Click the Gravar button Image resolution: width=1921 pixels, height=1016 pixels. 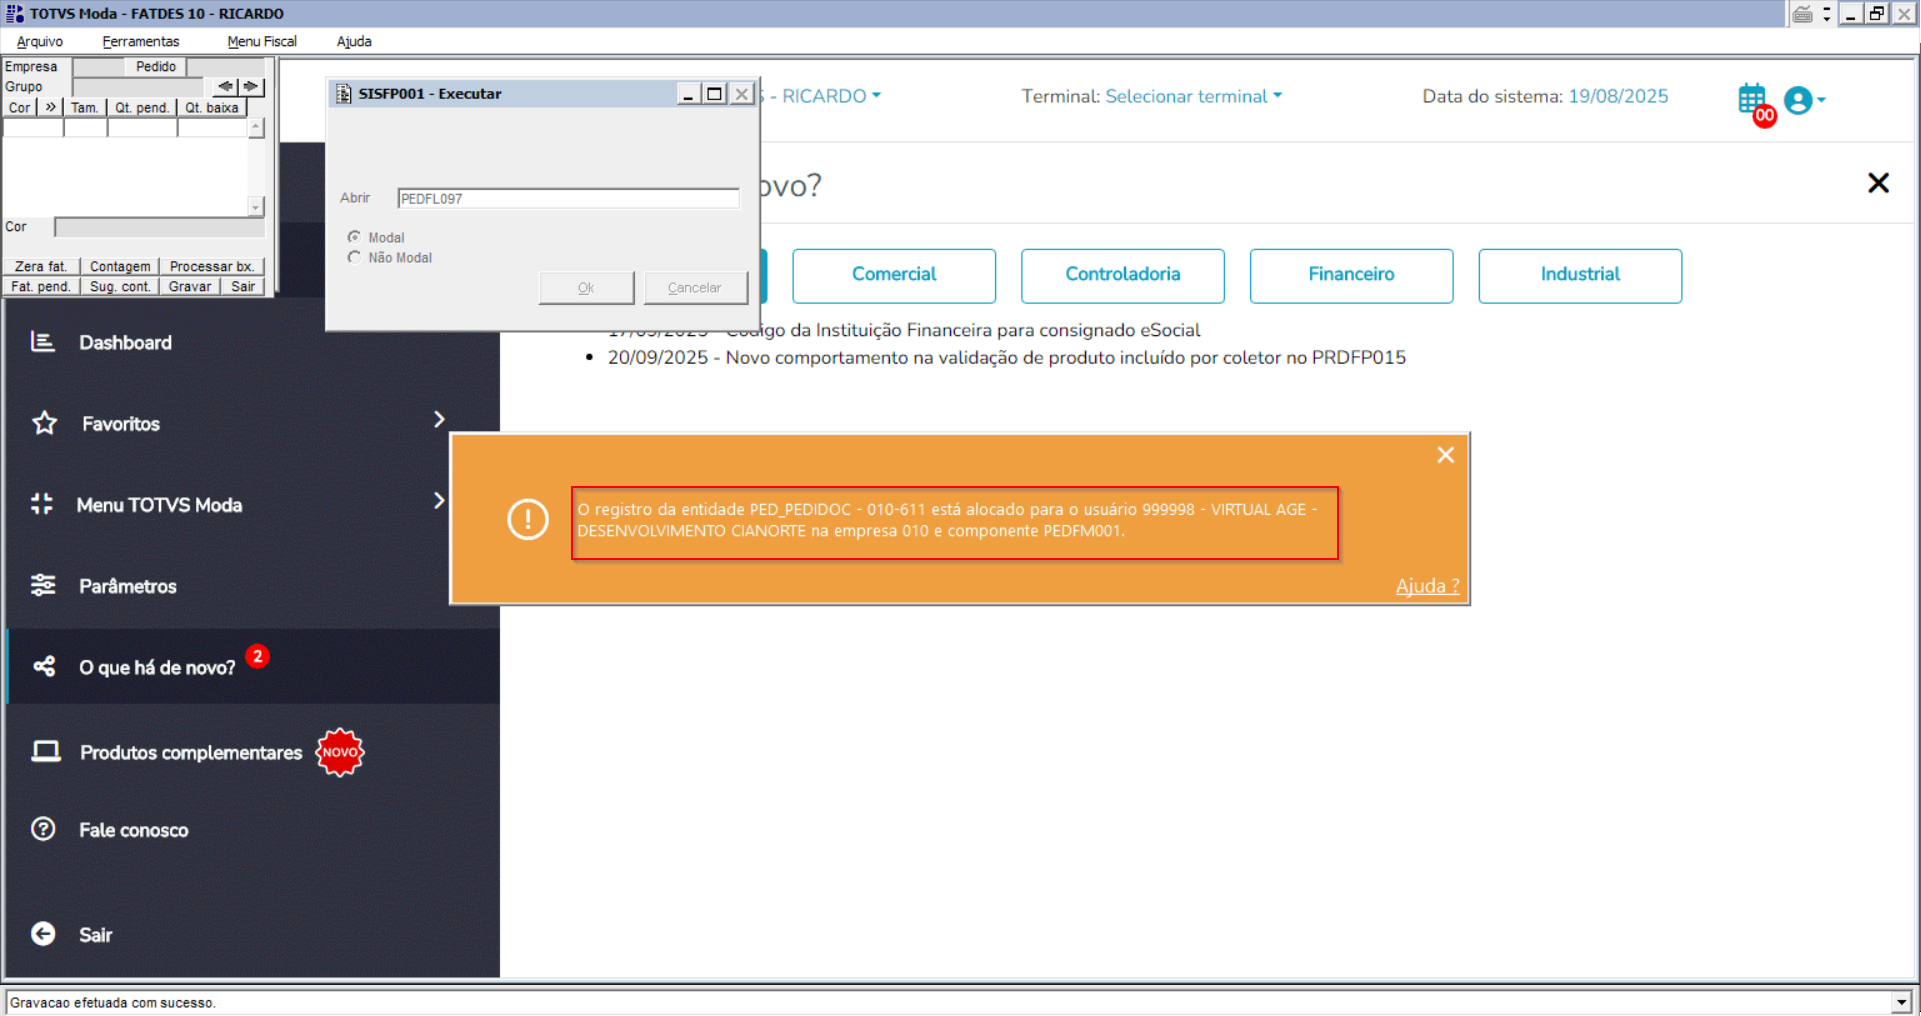(190, 286)
